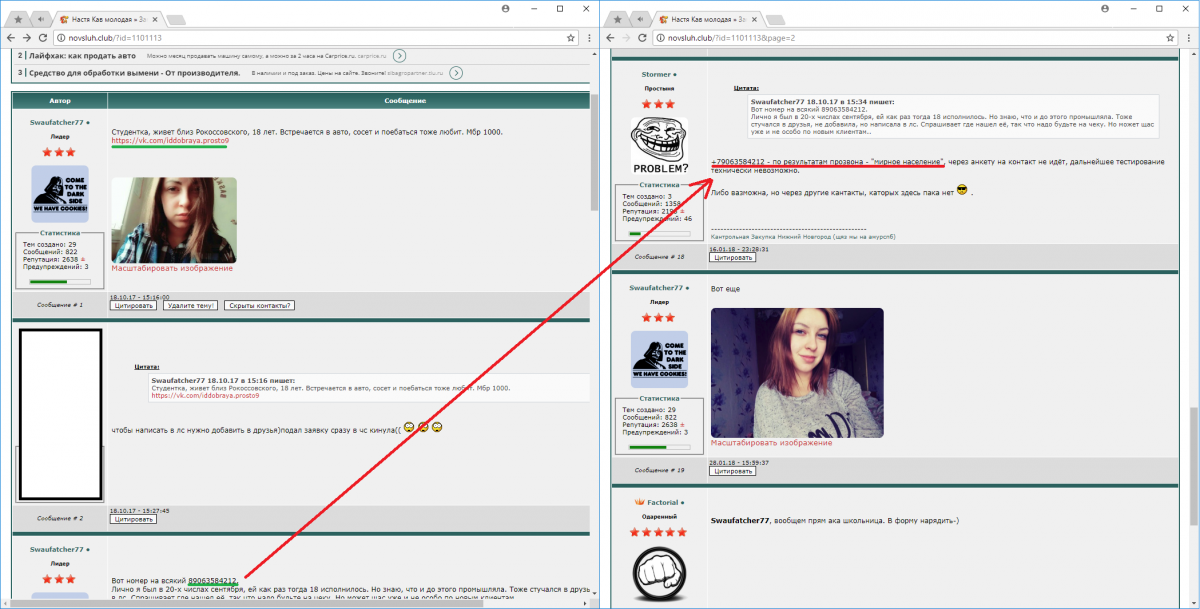Reload the page in the left browser window
This screenshot has width=1200, height=609.
point(41,37)
